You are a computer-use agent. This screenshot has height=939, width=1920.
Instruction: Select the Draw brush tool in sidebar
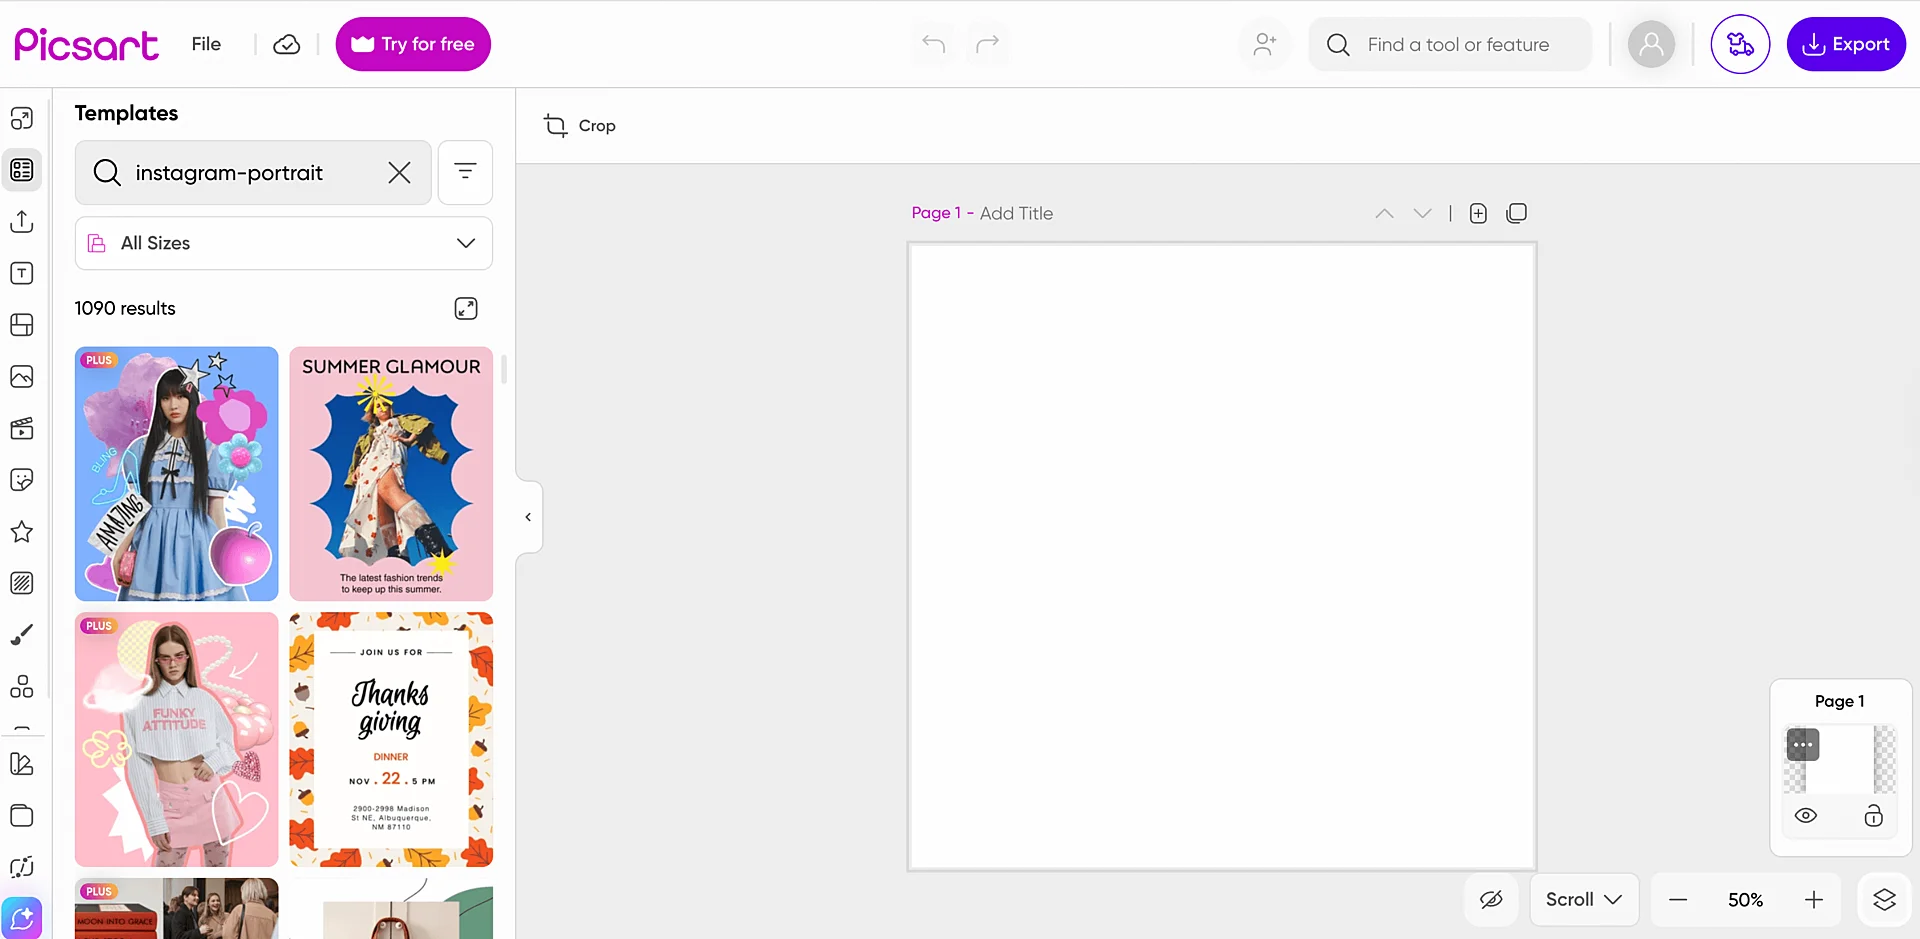point(22,635)
